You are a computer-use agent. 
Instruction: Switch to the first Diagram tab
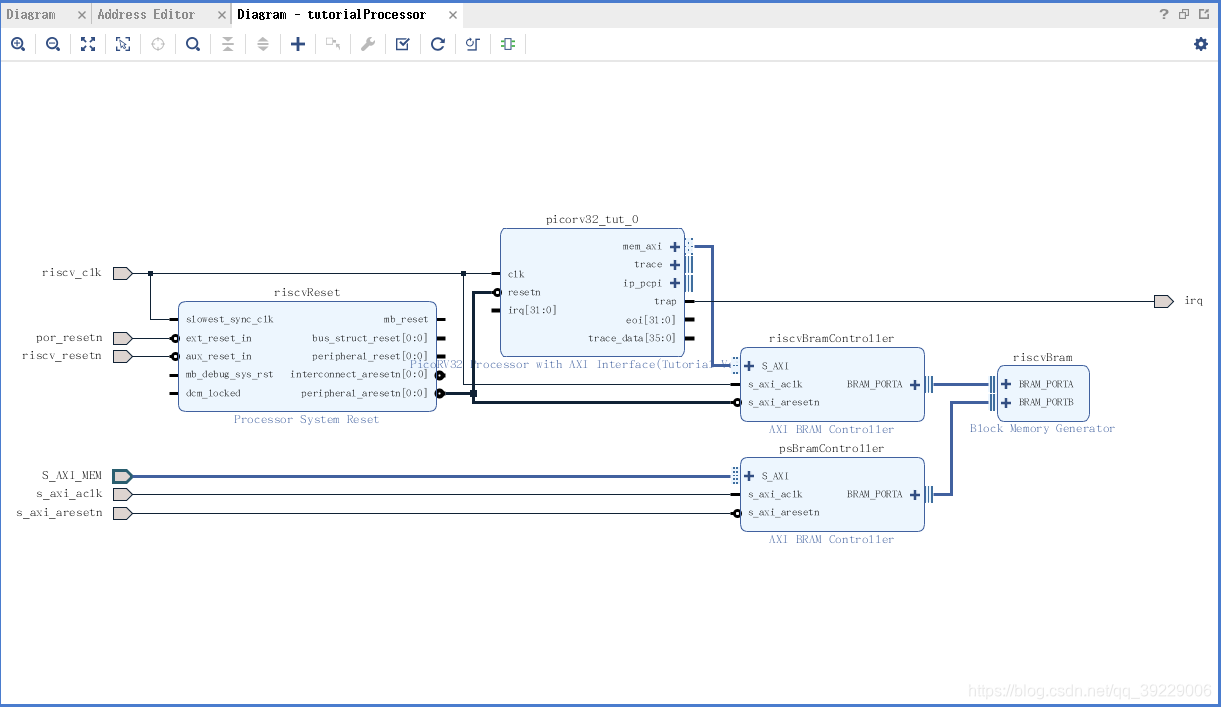point(31,15)
